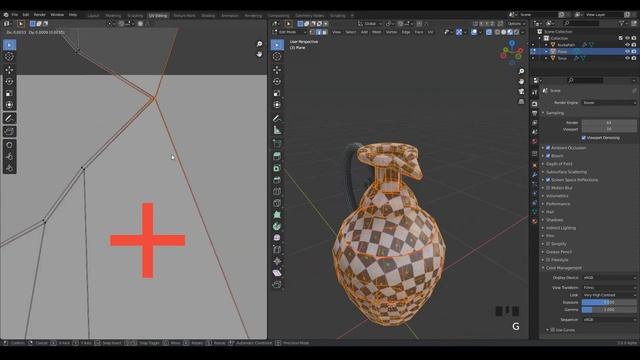Expand the Indirect Lighting panel
The image size is (640, 360).
[x=561, y=228]
